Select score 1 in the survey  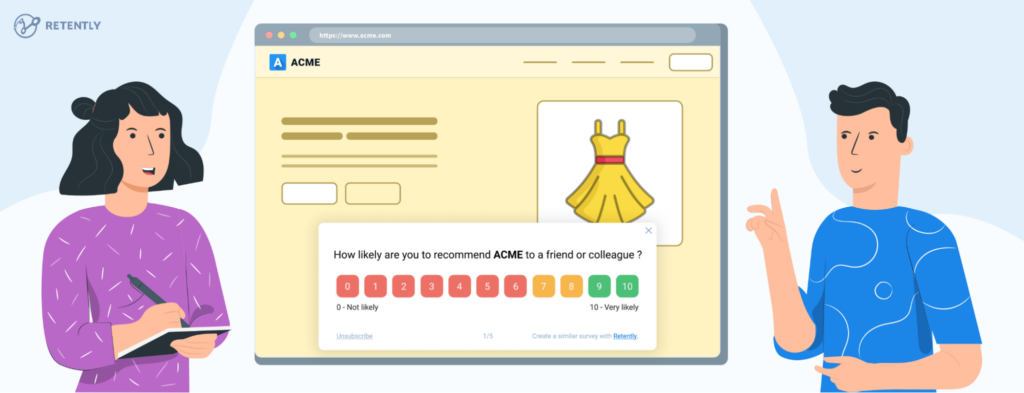point(376,286)
